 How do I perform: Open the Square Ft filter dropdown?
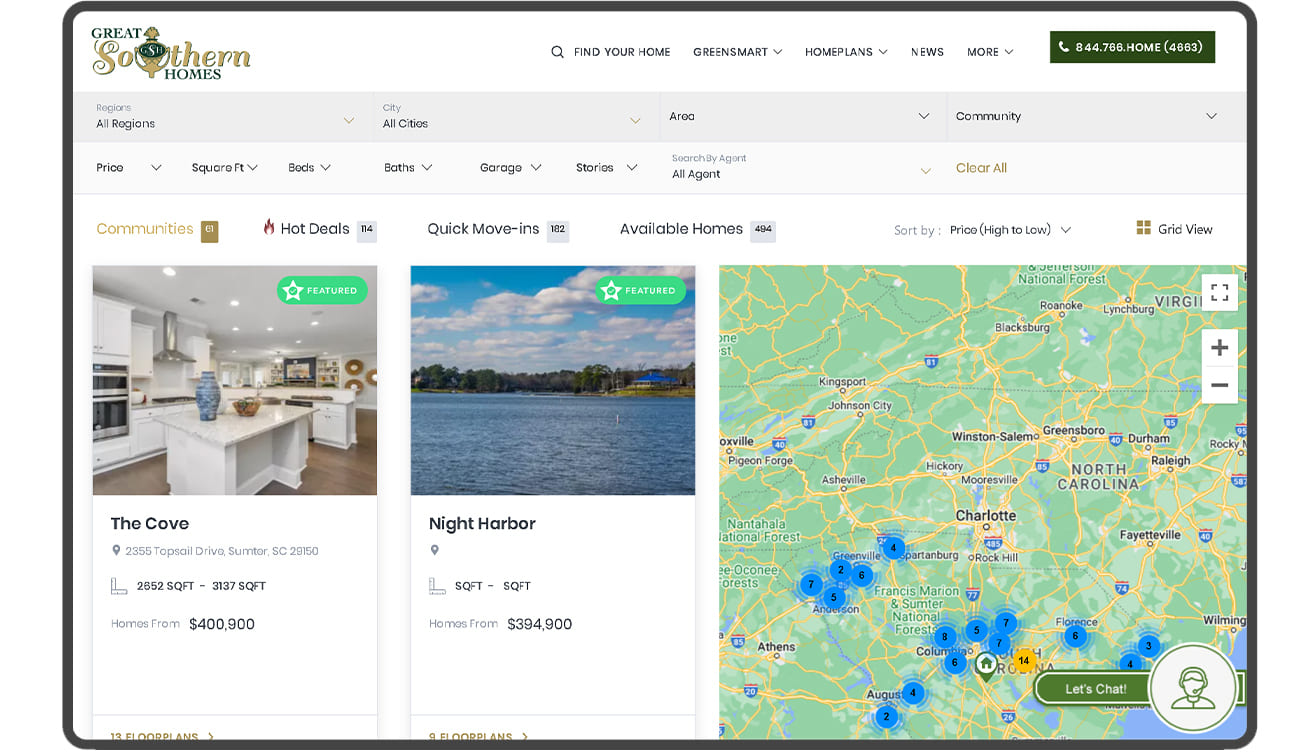[x=224, y=168]
